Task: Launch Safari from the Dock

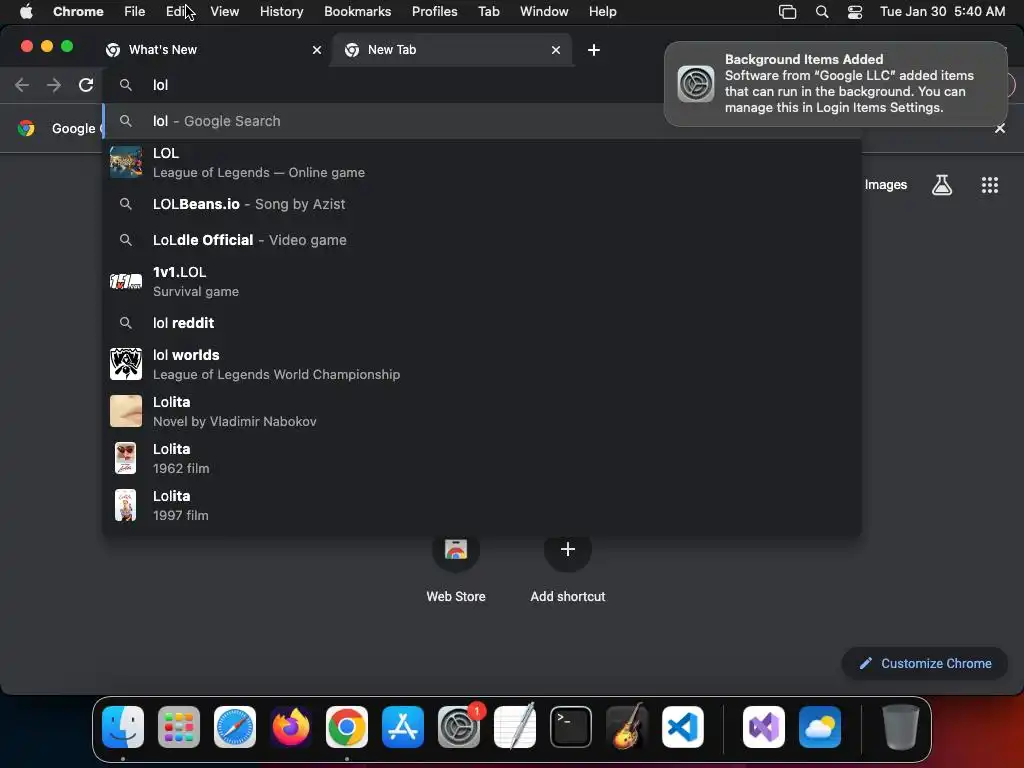Action: pyautogui.click(x=235, y=727)
